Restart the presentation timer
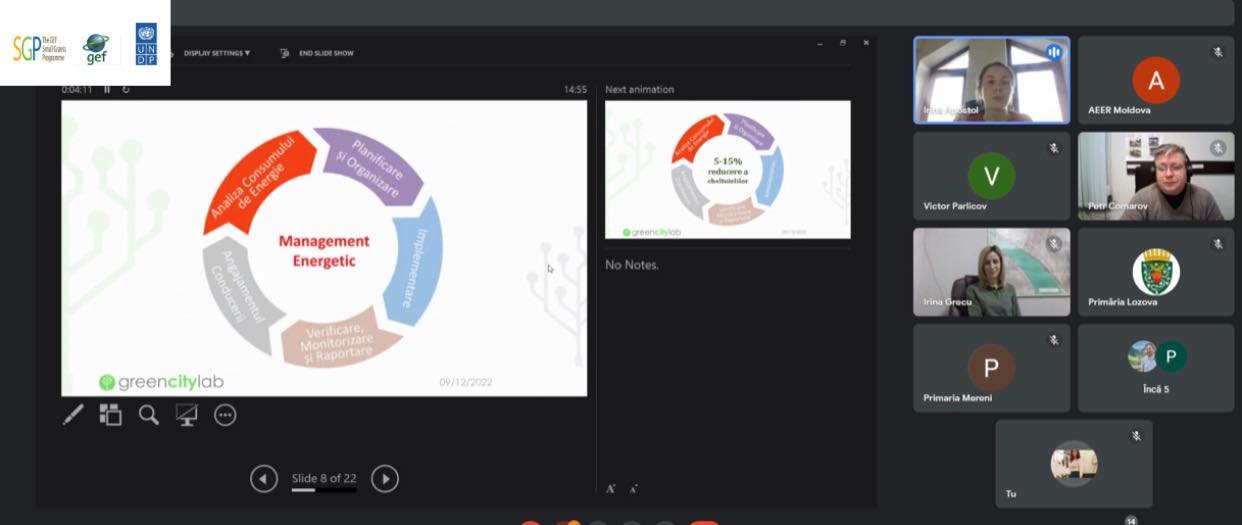 pos(126,89)
